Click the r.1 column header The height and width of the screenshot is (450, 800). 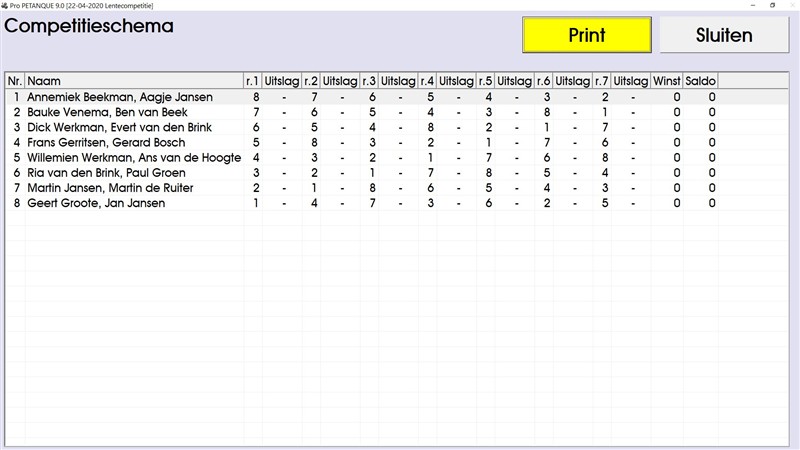pyautogui.click(x=252, y=81)
